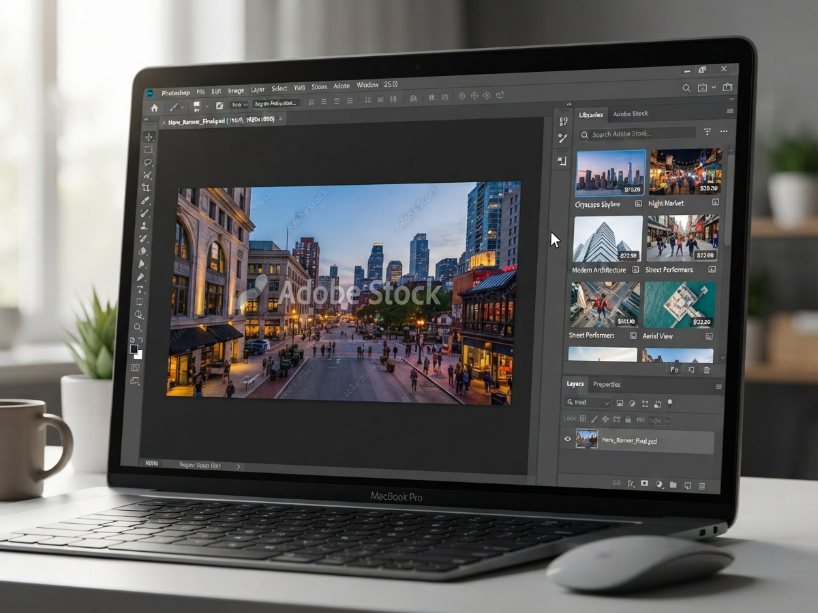Select the Layers tab
Image resolution: width=818 pixels, height=613 pixels.
[x=575, y=384]
